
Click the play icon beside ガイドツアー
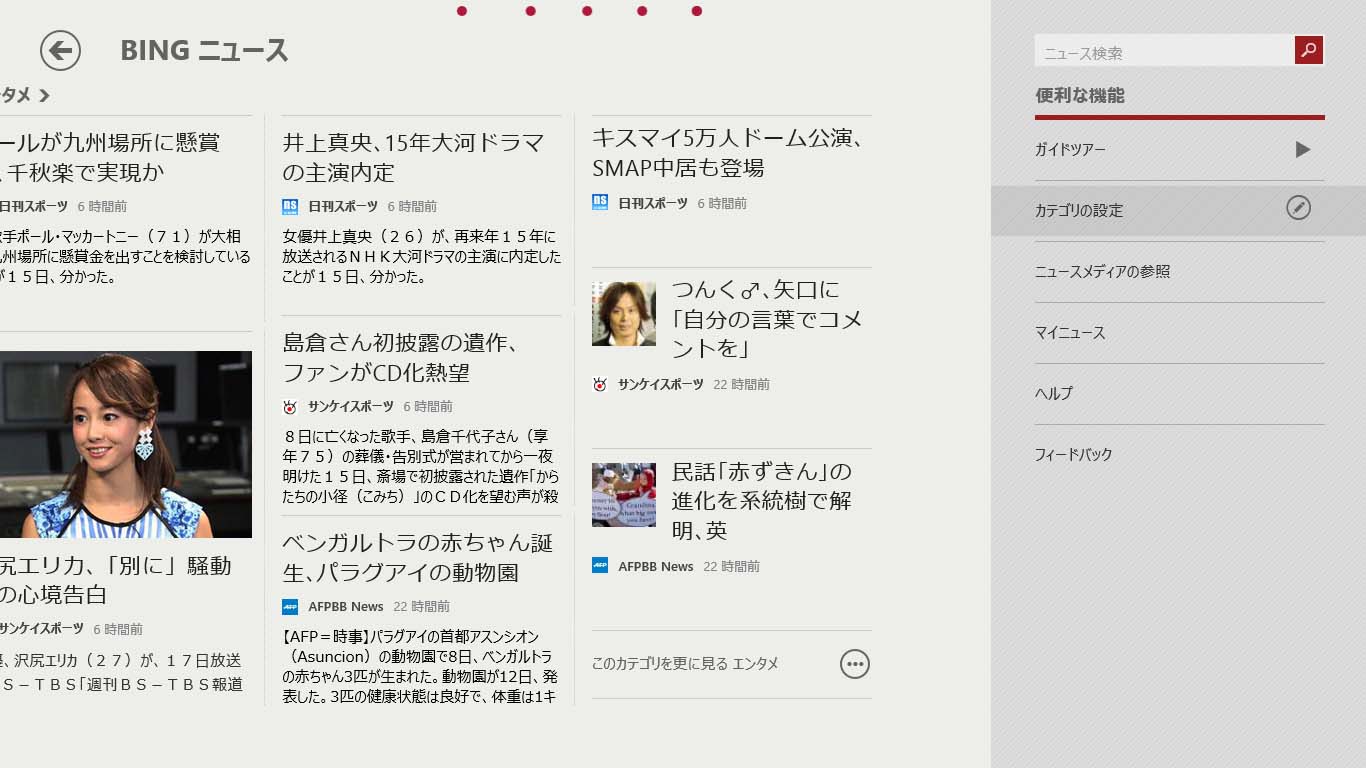point(1302,149)
